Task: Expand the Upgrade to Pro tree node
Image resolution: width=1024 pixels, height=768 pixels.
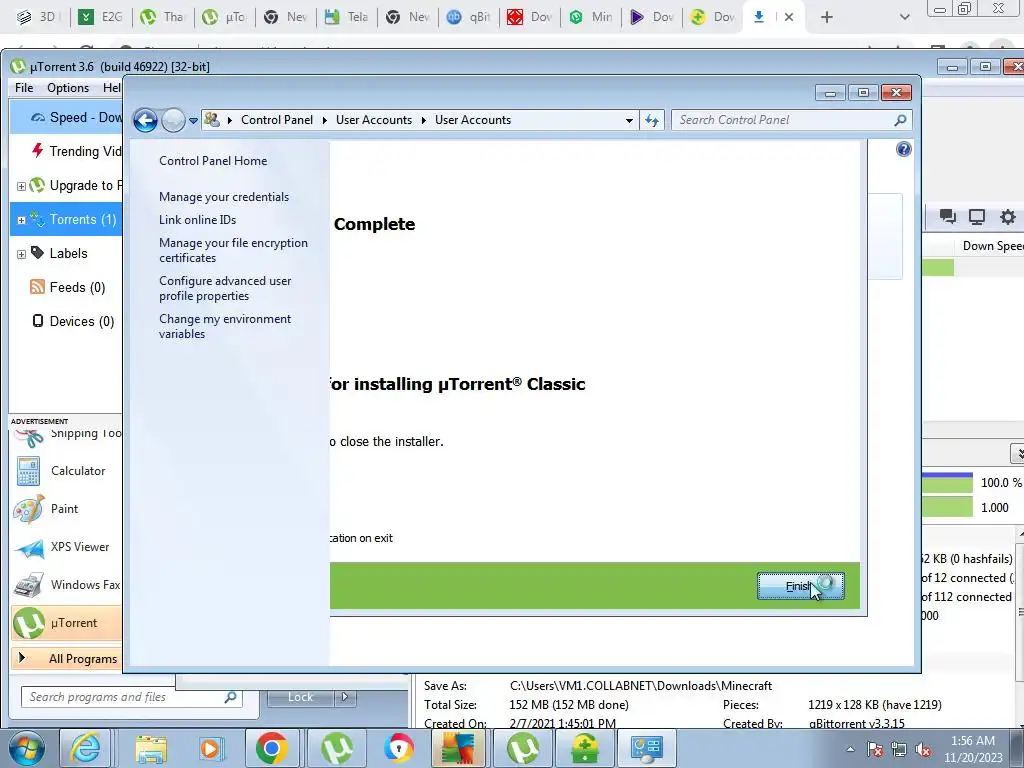Action: point(21,186)
